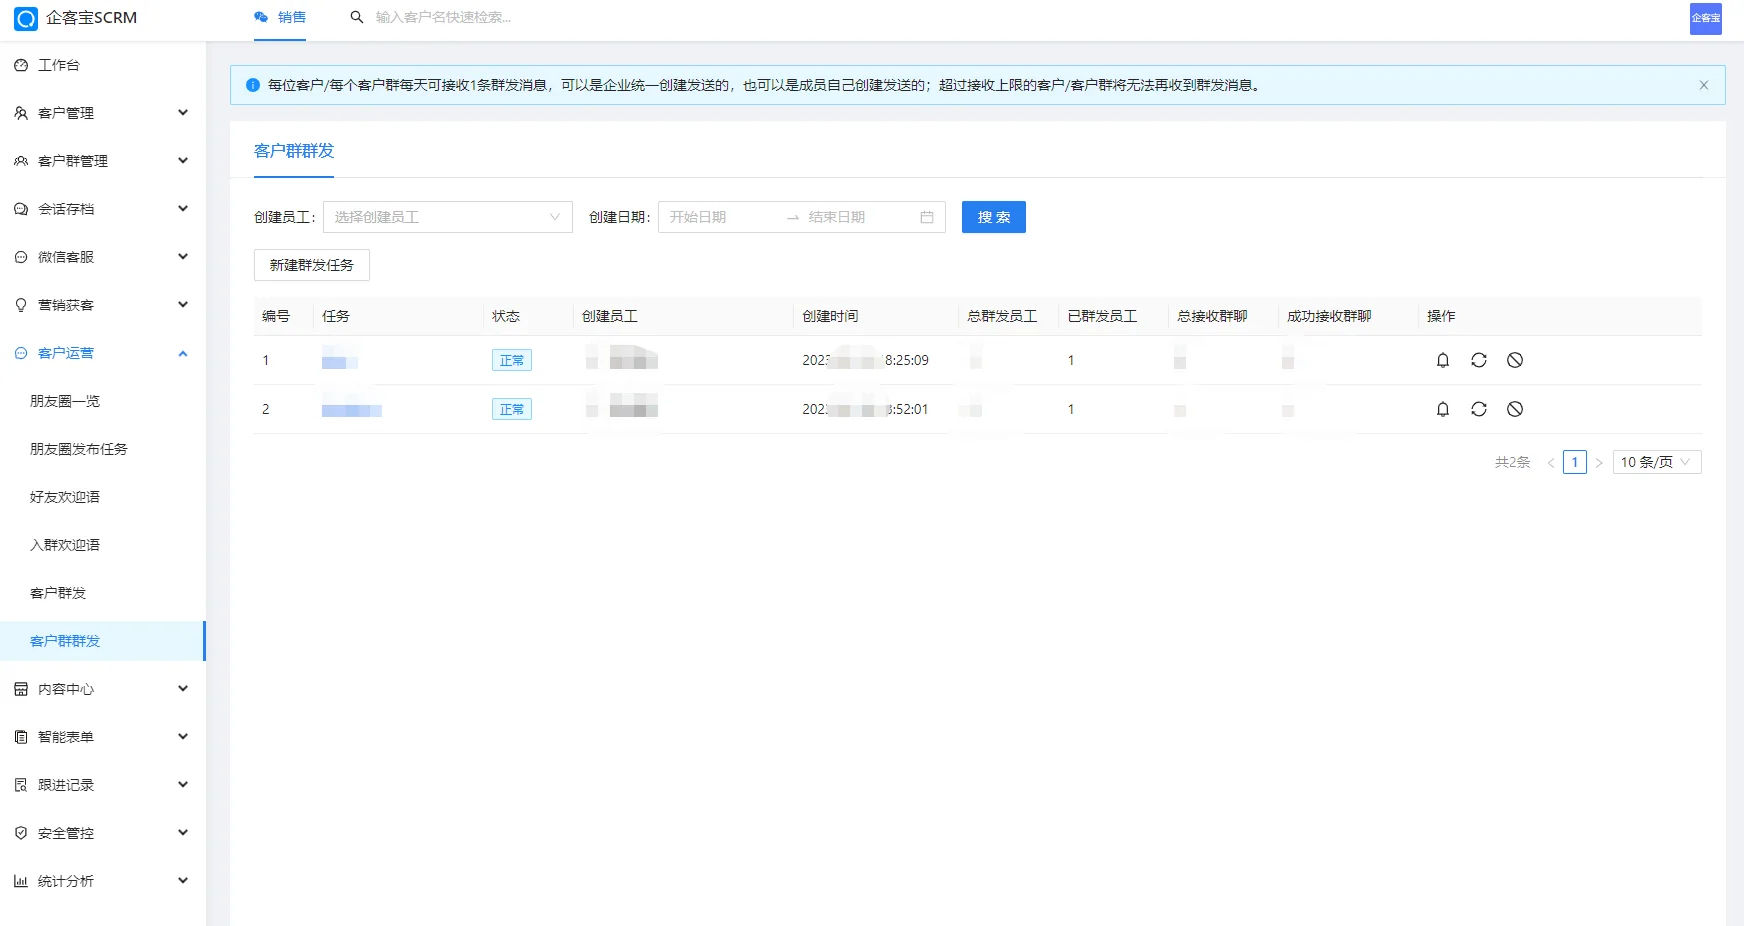The width and height of the screenshot is (1744, 926).
Task: Click the bell remind icon in row 2
Action: point(1443,409)
